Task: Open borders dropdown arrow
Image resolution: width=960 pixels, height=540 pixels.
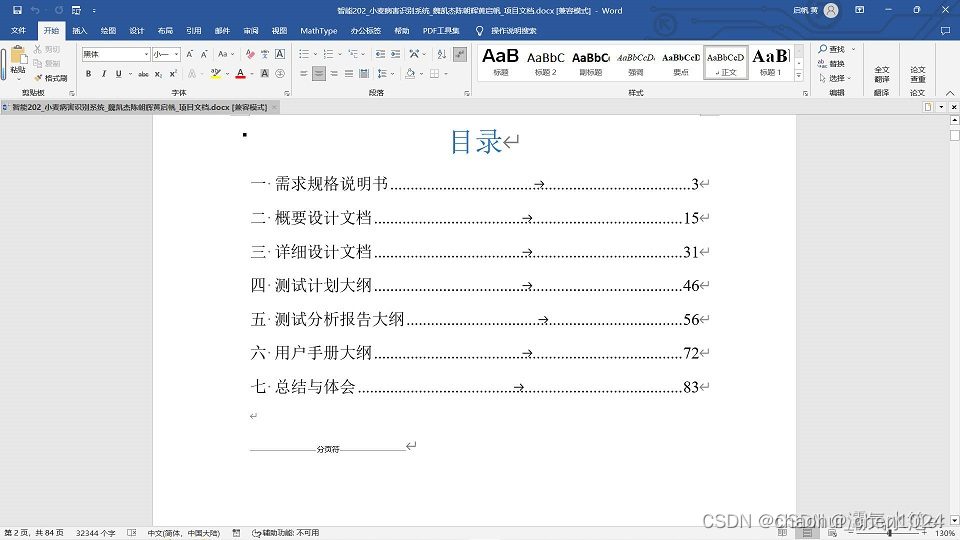Action: [x=446, y=74]
